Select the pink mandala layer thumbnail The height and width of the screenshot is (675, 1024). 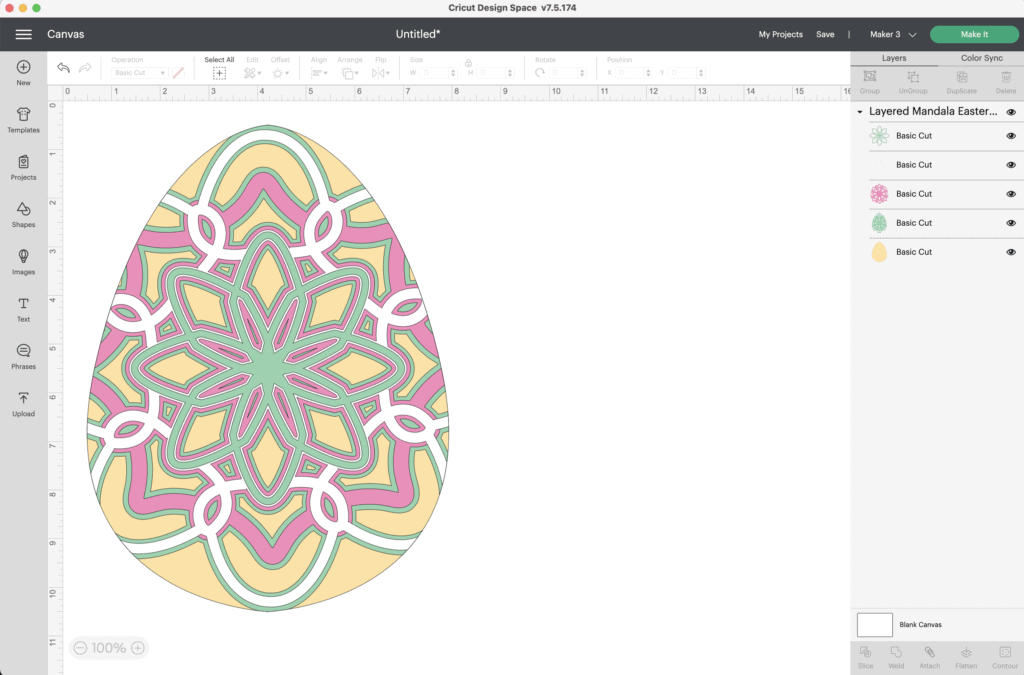tap(879, 194)
